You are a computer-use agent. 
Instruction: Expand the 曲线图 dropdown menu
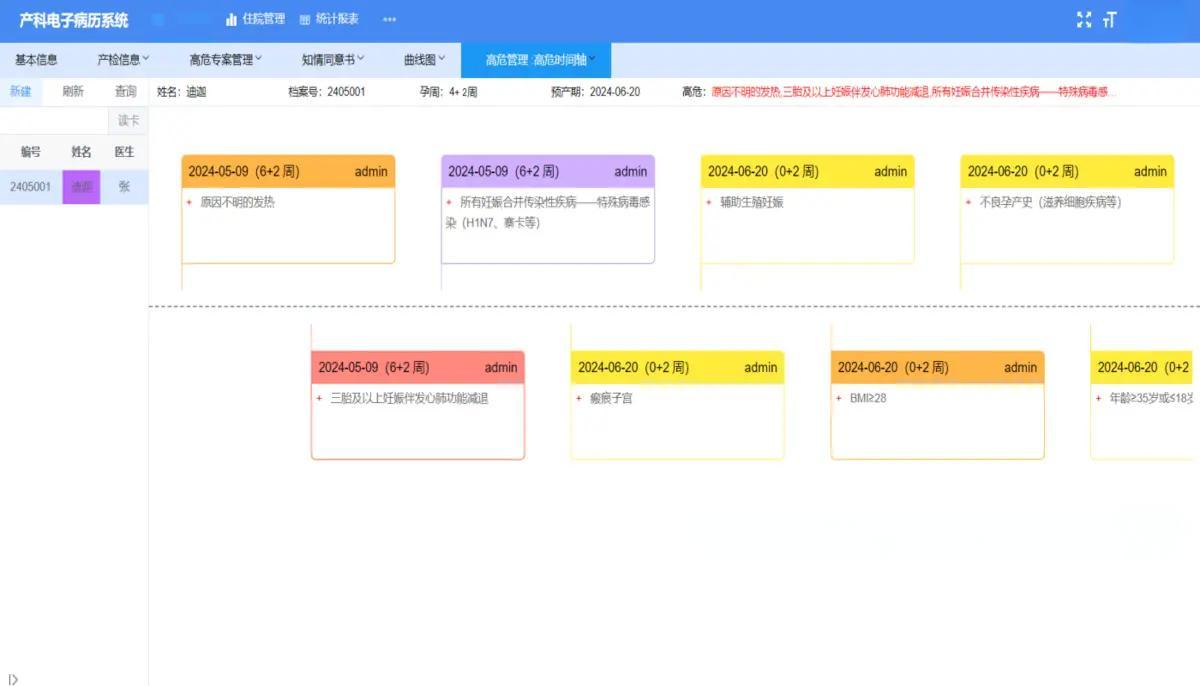click(x=425, y=60)
